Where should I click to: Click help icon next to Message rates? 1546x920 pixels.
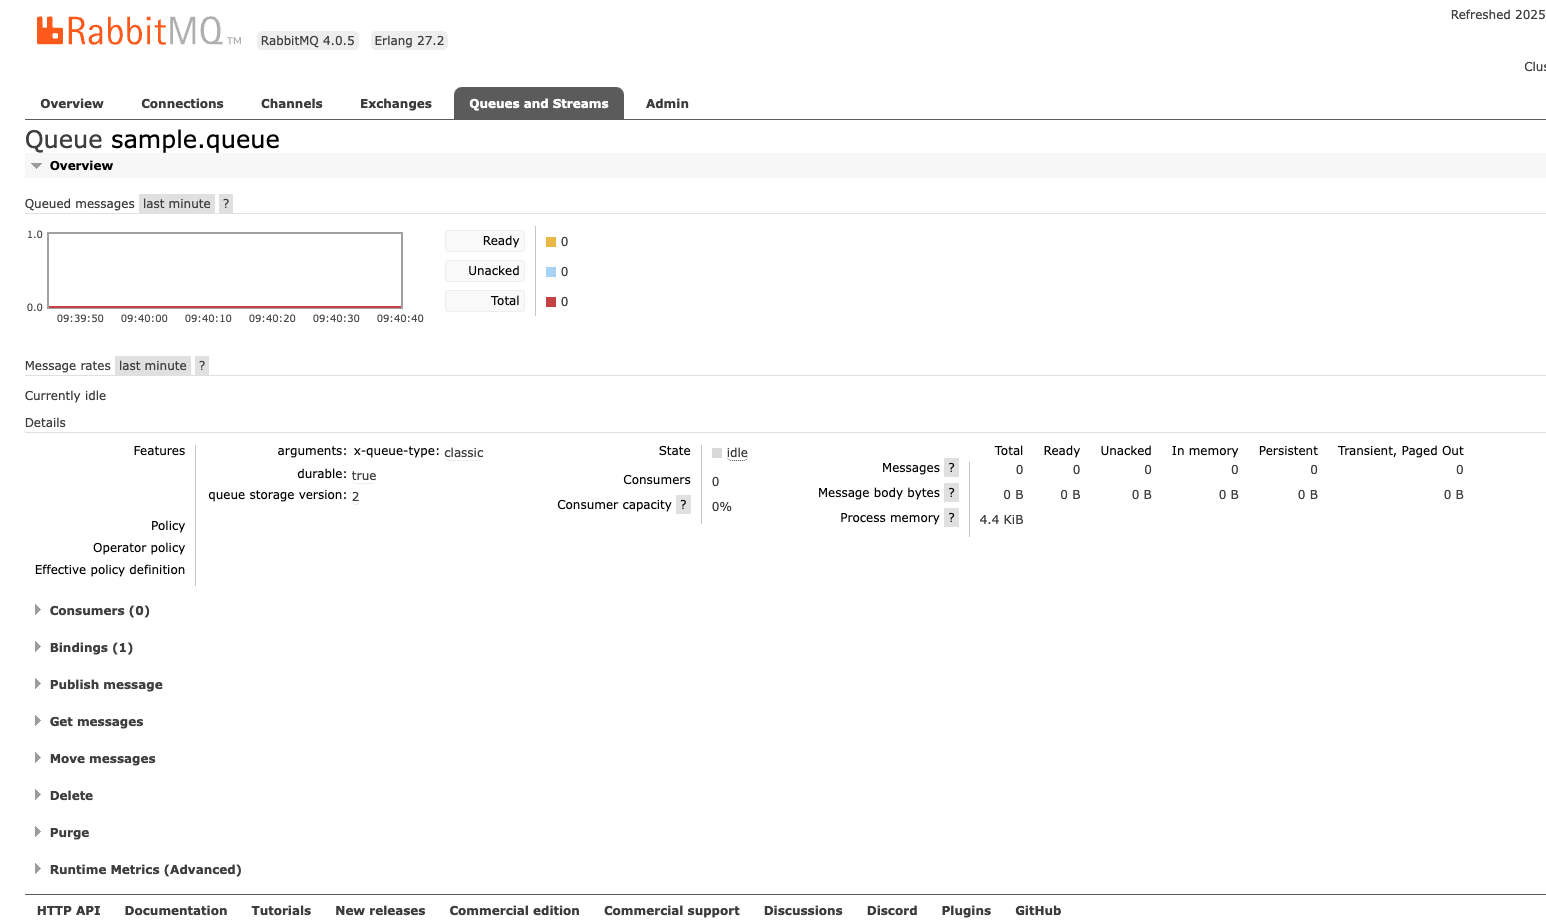tap(202, 366)
